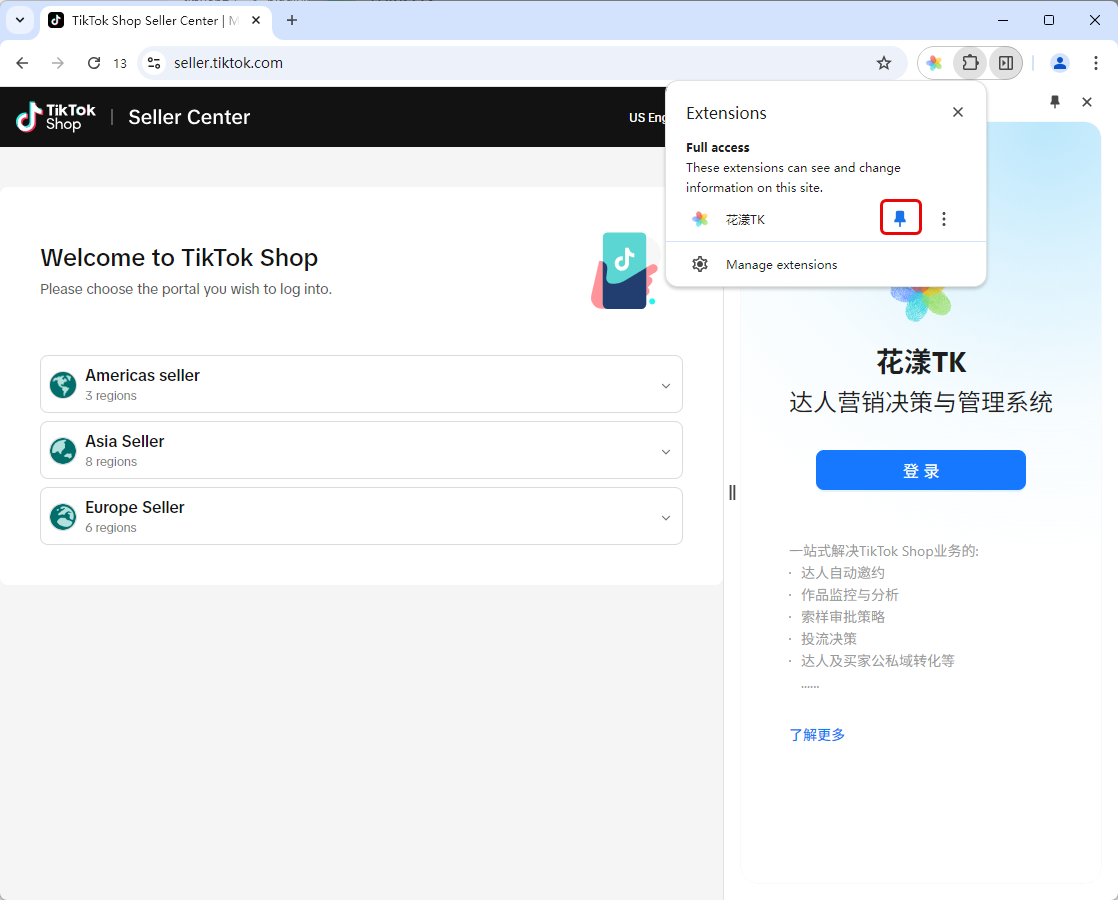The height and width of the screenshot is (900, 1118).
Task: Open the Chrome three-dot menu
Action: coord(1096,63)
